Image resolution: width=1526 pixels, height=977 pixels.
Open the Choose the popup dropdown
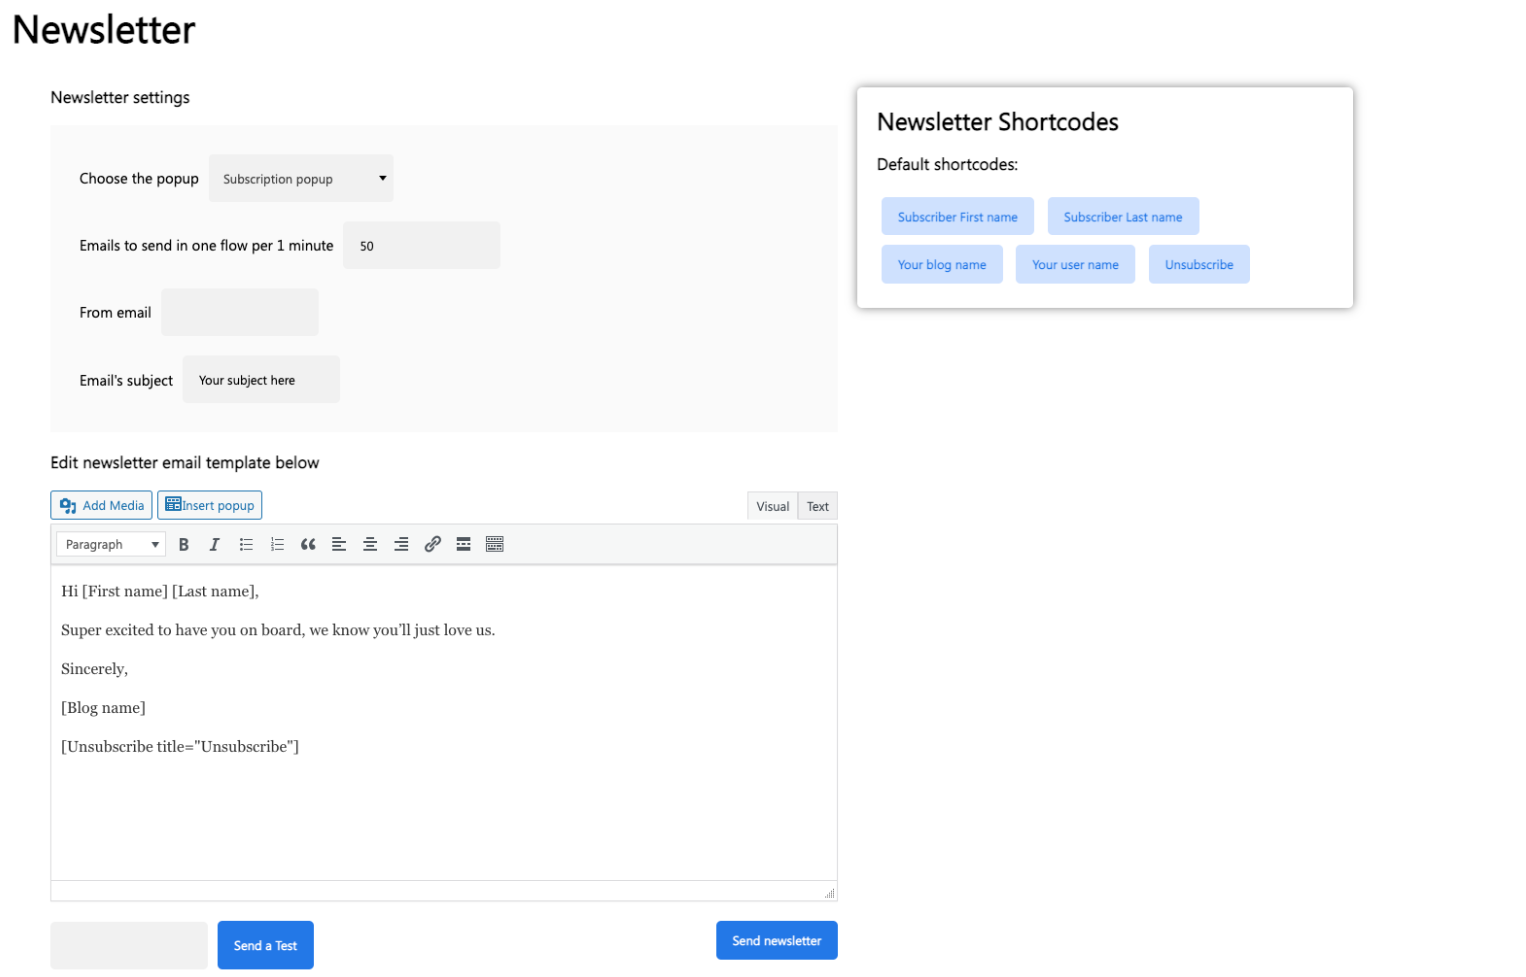point(301,179)
